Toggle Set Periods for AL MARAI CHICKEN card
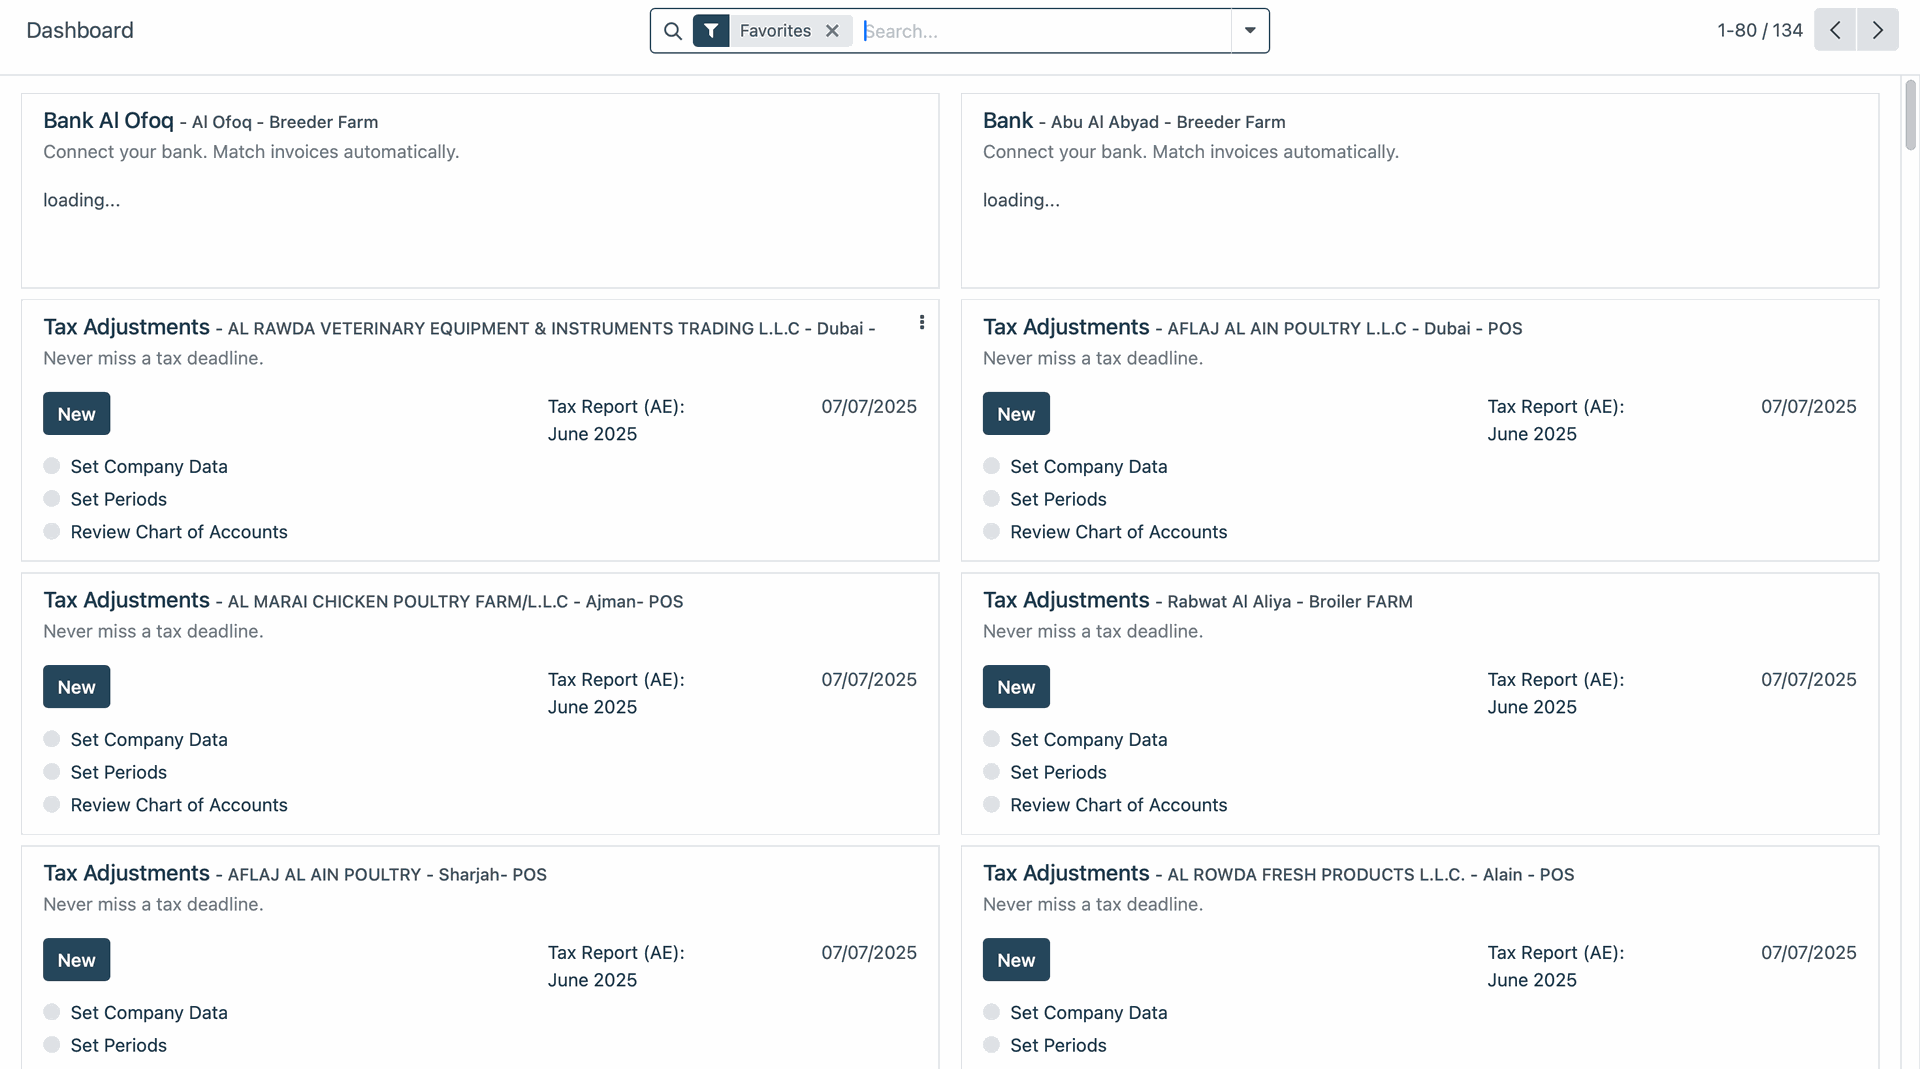 click(52, 772)
